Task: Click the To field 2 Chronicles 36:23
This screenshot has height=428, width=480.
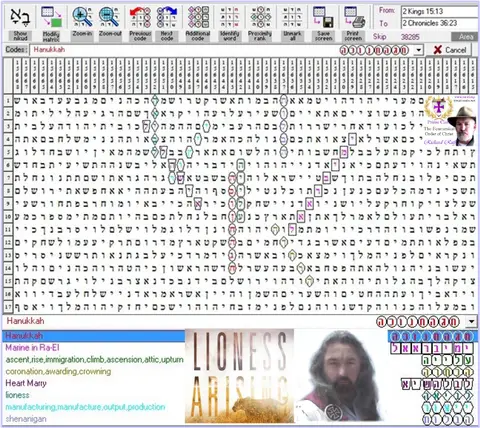Action: click(x=439, y=23)
